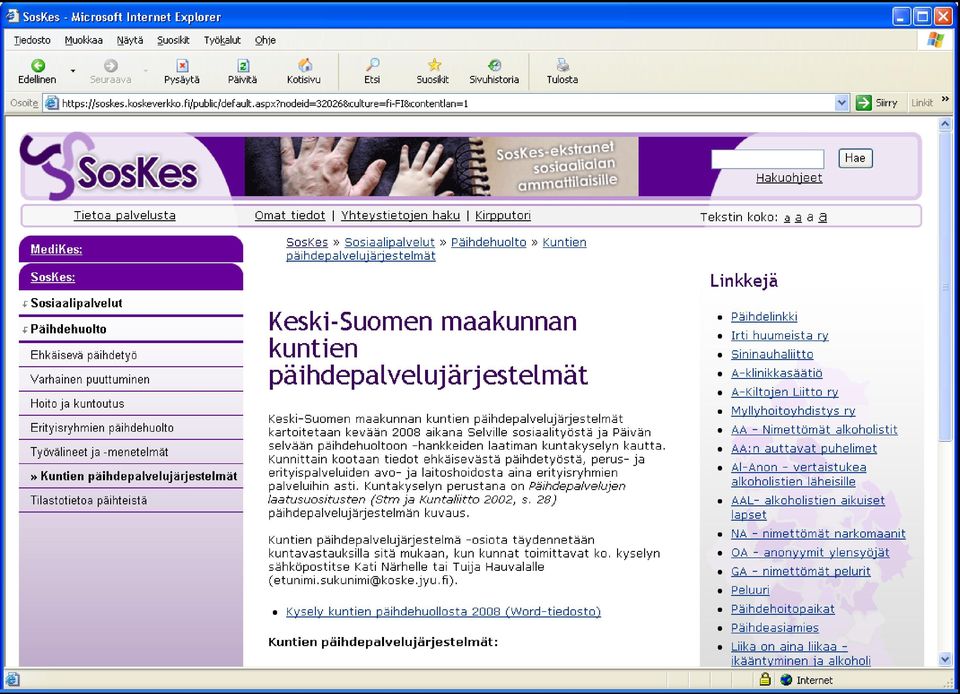This screenshot has height=694, width=960.
Task: Select Kuntien päihdepalvelujärjestelmät sidebar item
Action: 131,476
